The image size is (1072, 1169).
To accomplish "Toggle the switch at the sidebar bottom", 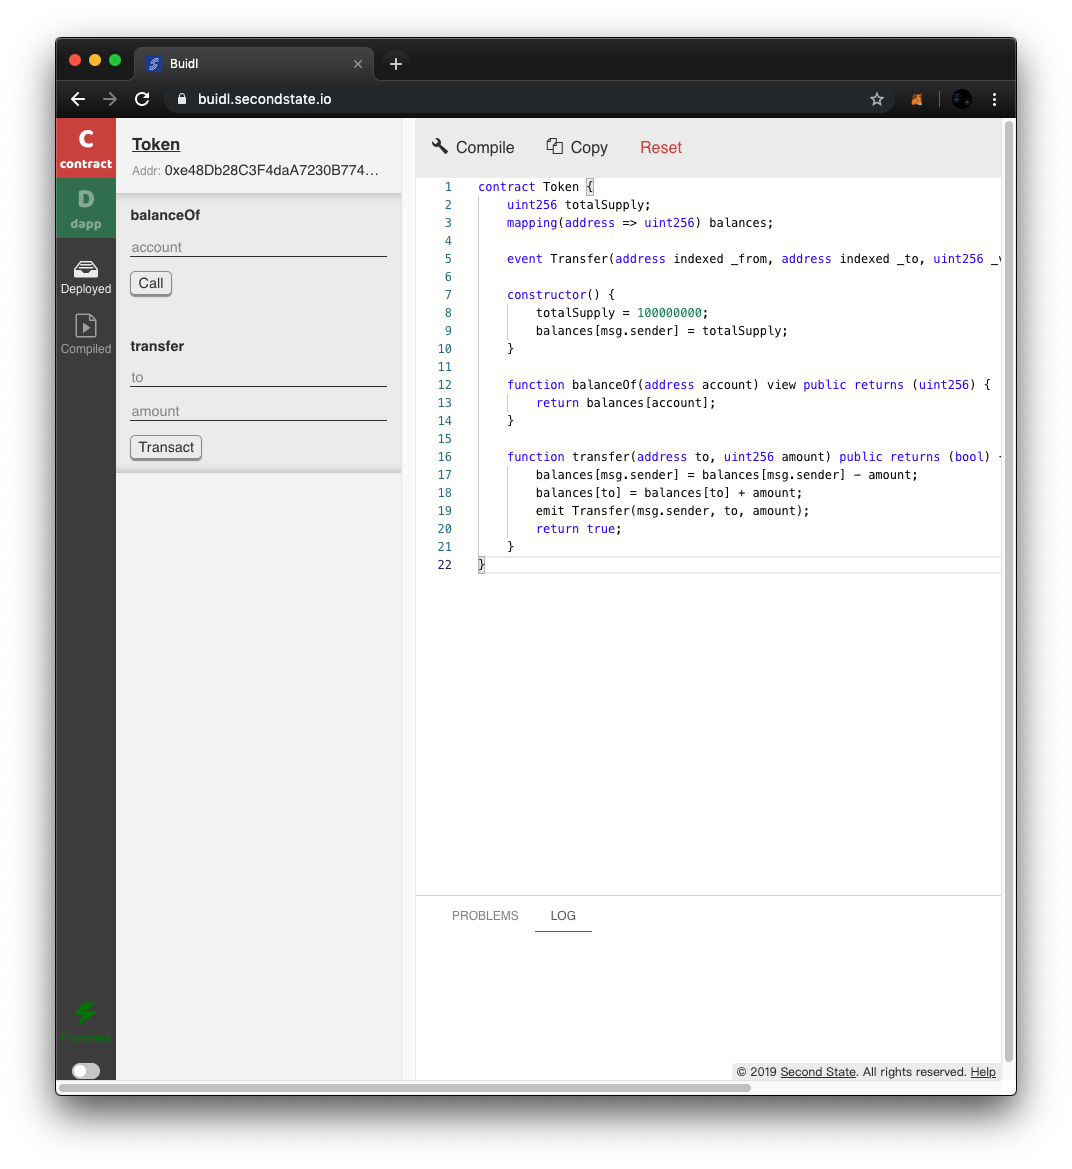I will [x=86, y=1071].
